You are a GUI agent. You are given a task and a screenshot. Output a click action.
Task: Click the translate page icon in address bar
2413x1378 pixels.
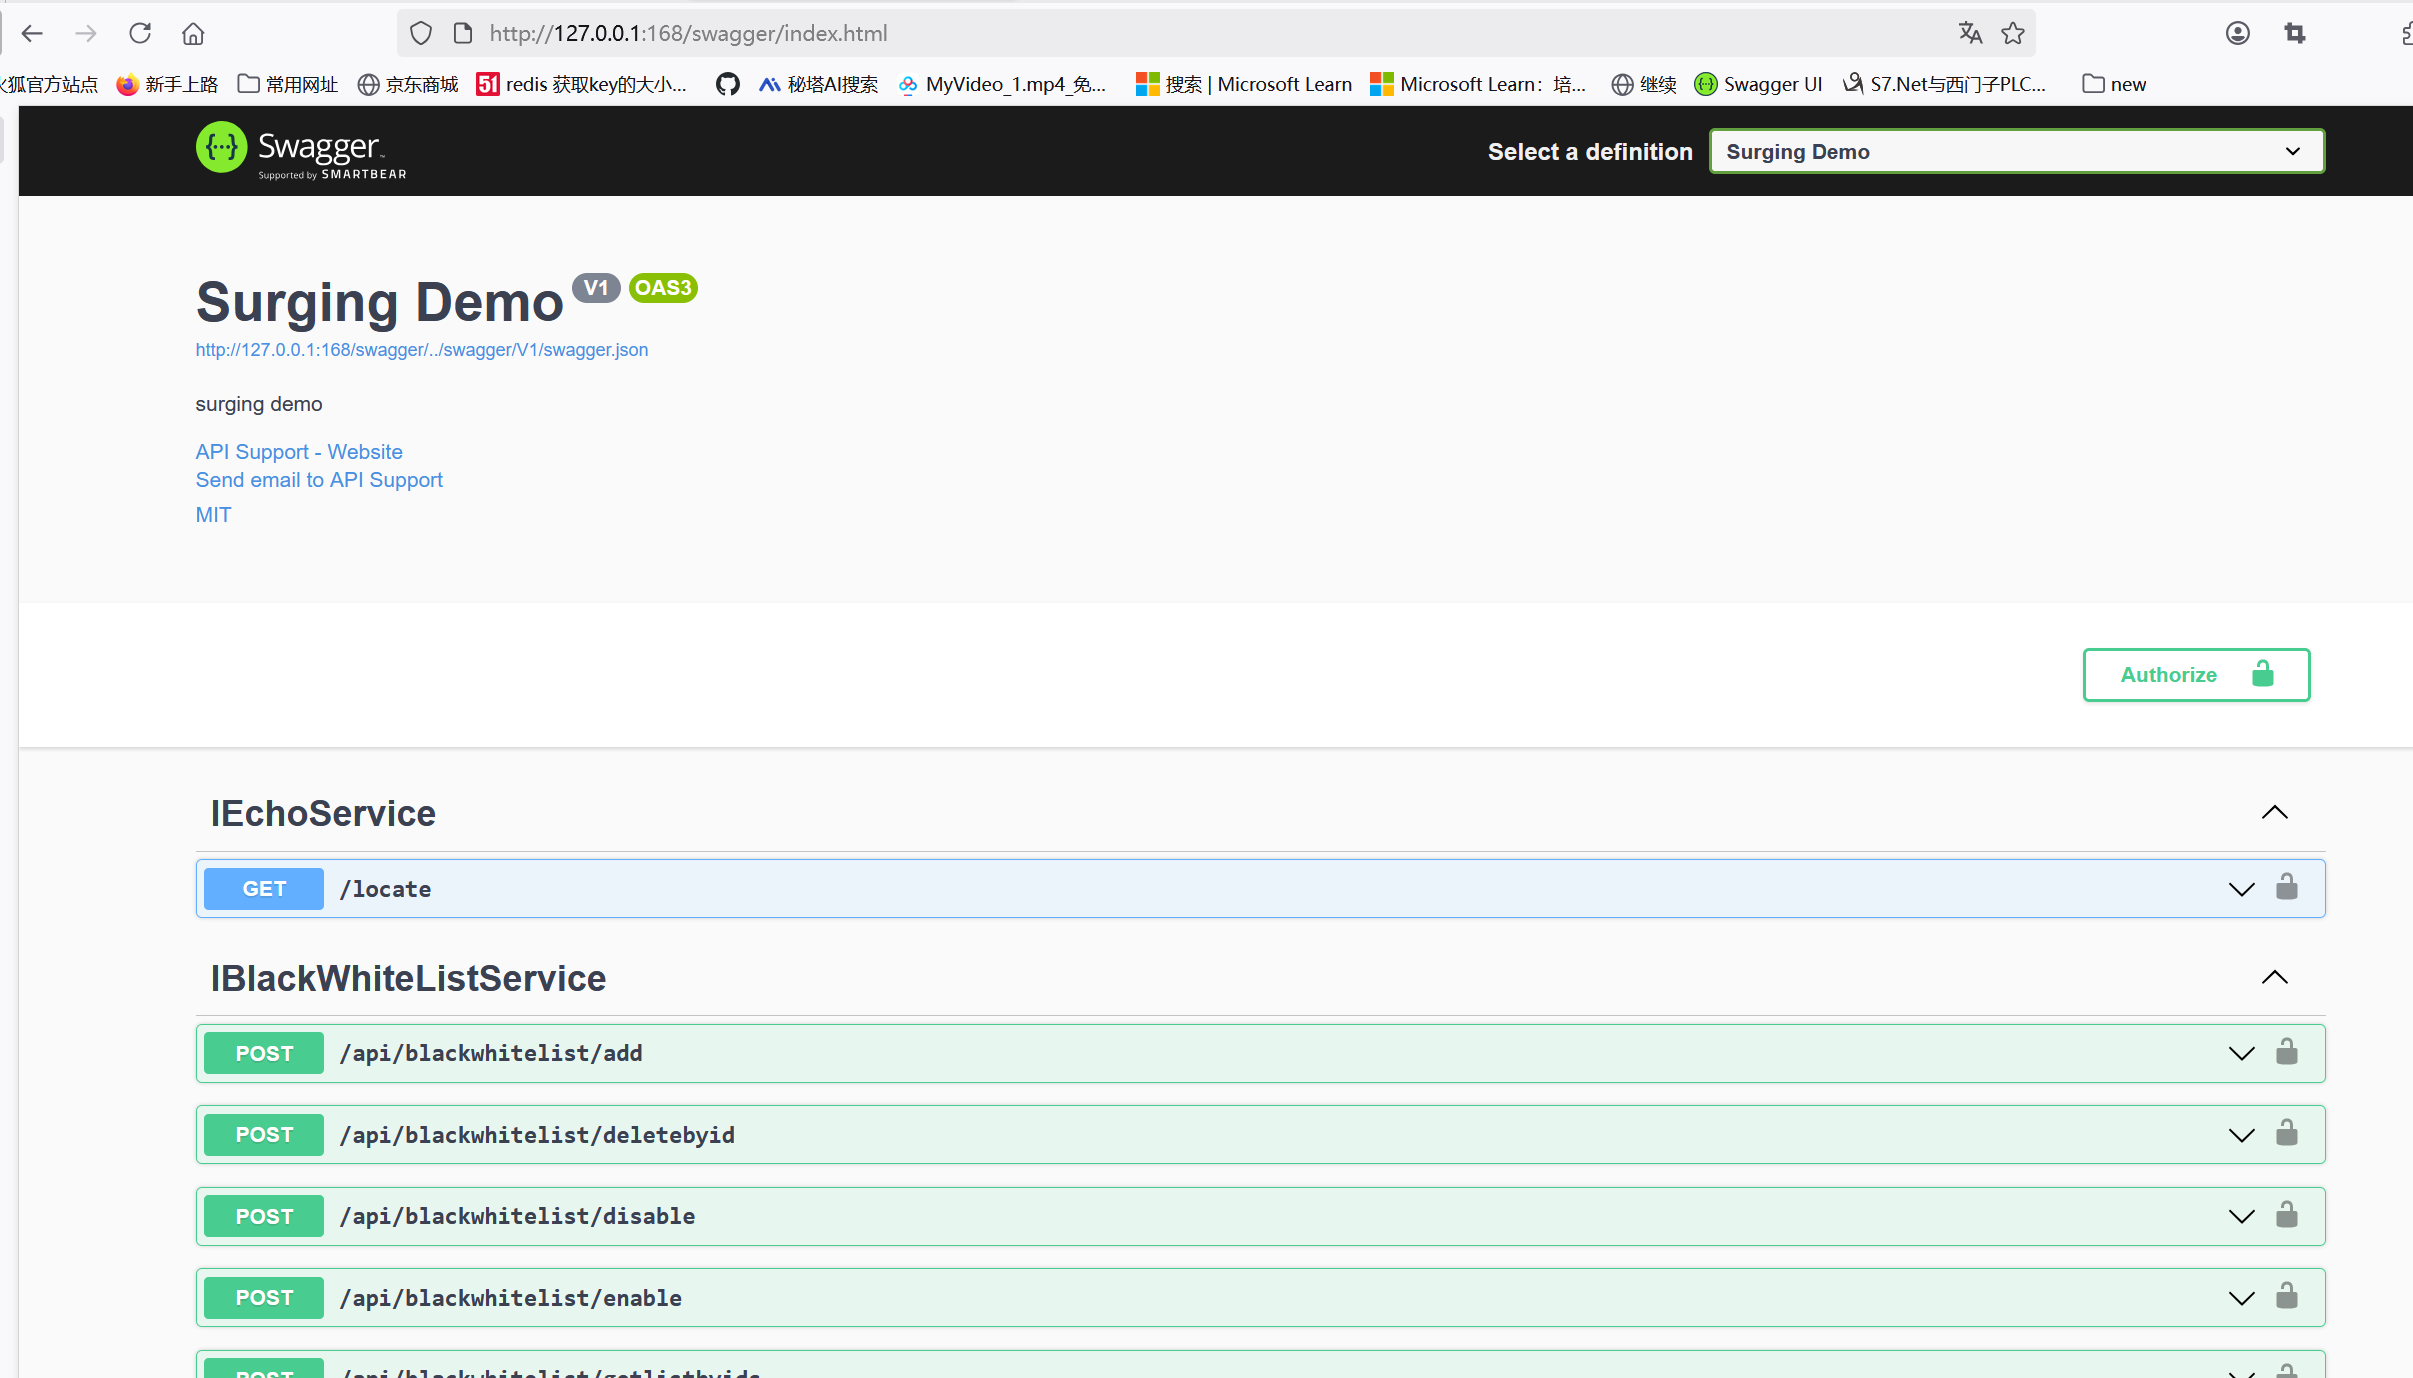1970,33
